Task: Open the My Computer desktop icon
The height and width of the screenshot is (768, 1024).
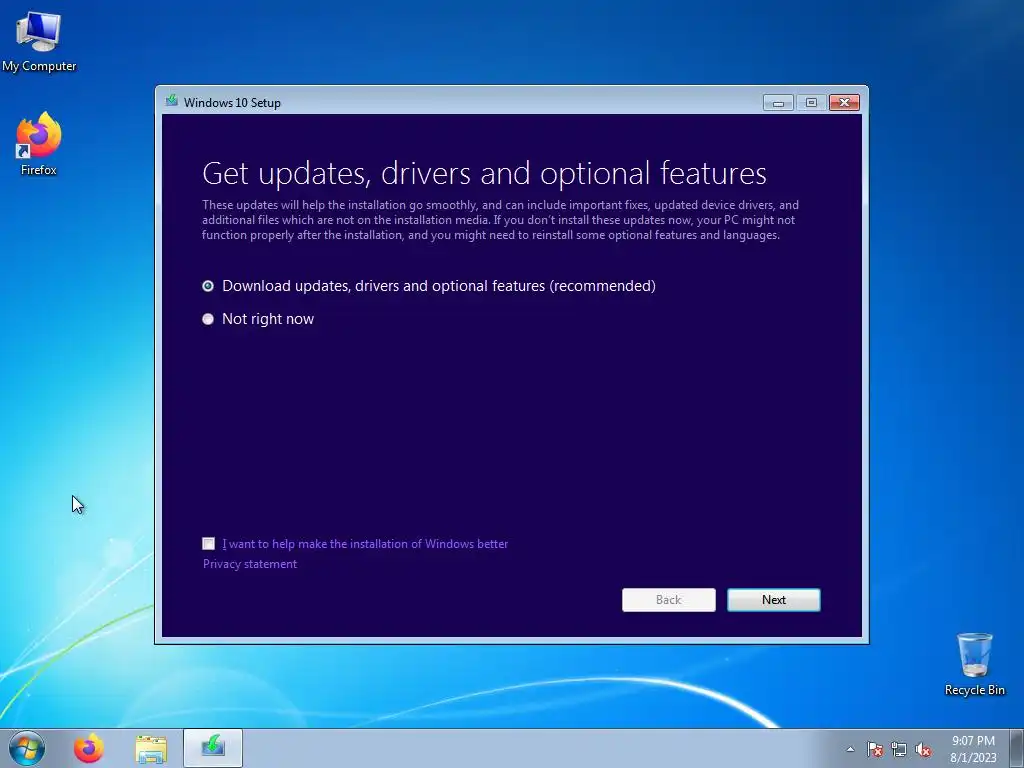Action: [x=39, y=40]
